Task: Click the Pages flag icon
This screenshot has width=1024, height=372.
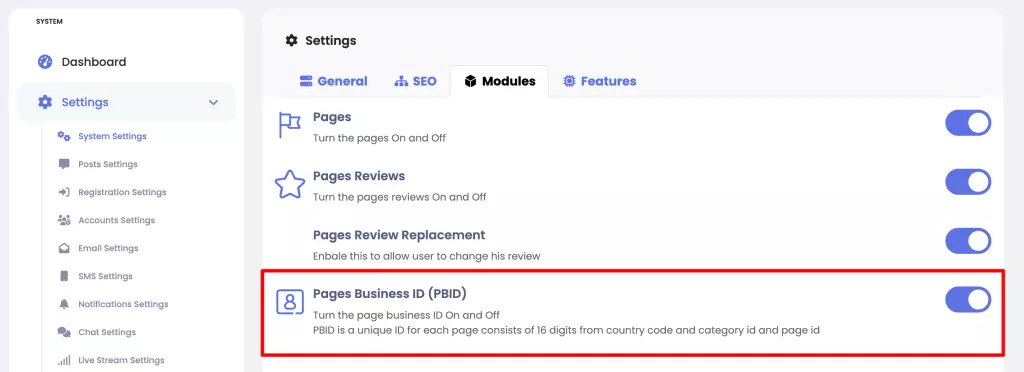Action: (x=289, y=125)
